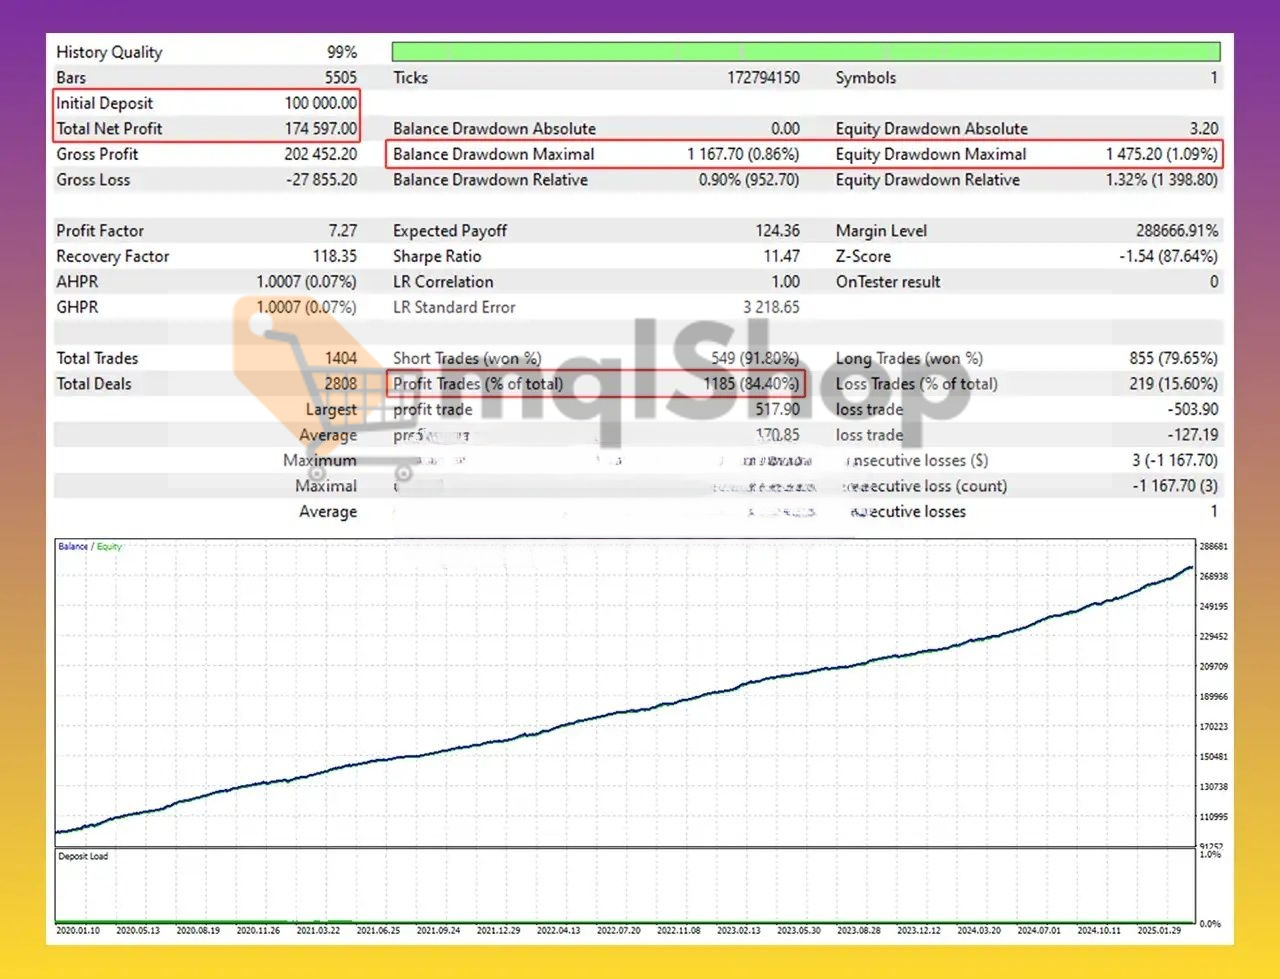Click the OnTester result field

coord(888,281)
